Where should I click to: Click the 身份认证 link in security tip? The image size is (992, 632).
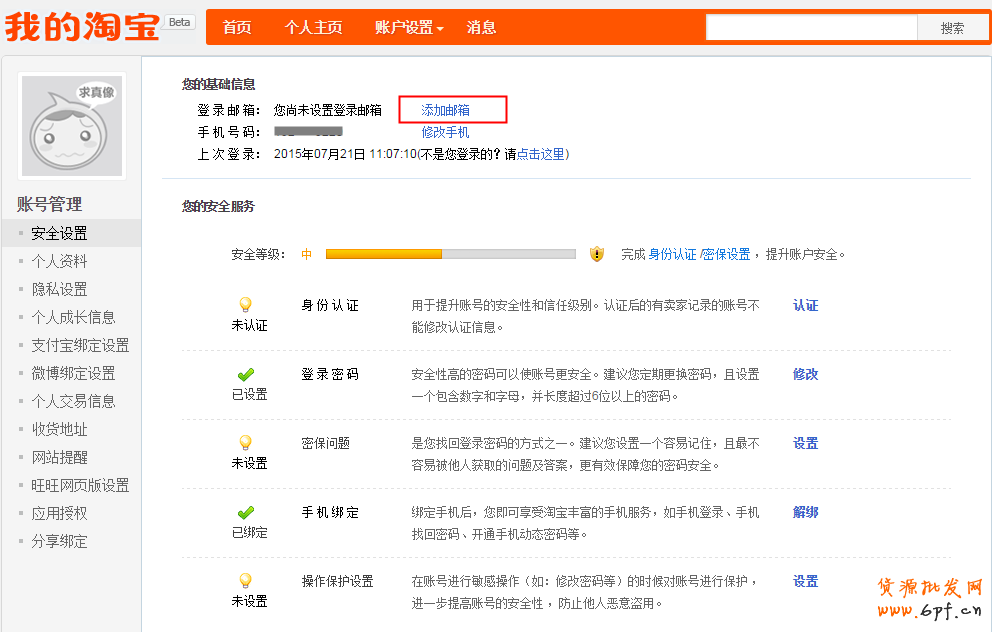pos(673,254)
